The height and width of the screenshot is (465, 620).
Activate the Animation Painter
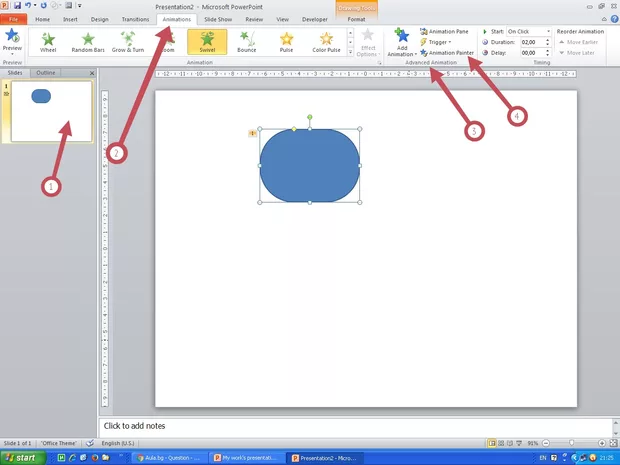tap(449, 52)
